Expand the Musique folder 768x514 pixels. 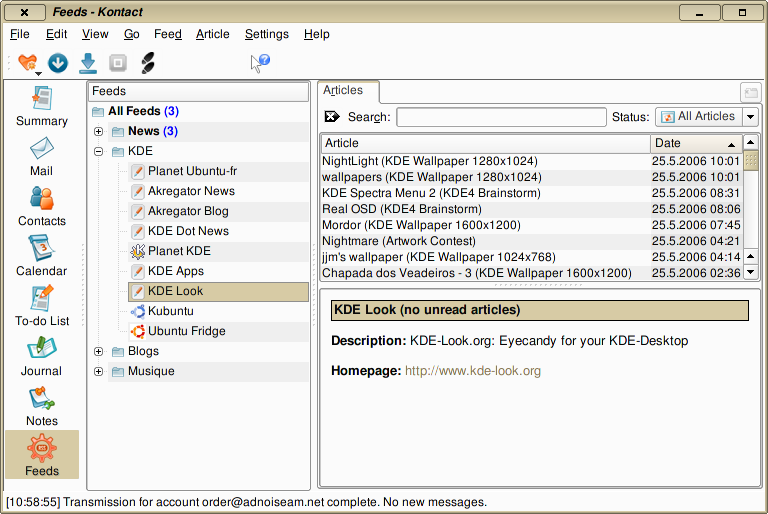(98, 371)
